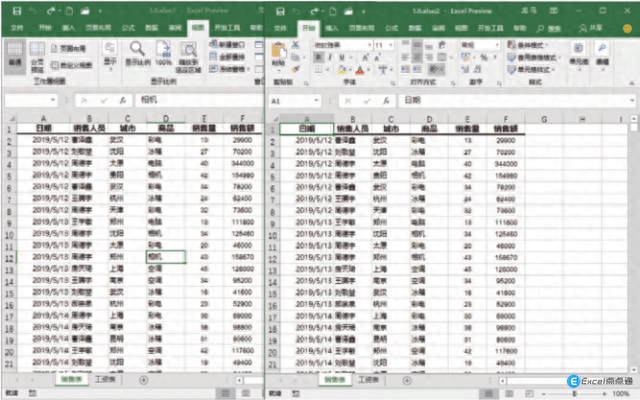Click Increase Indent icon in right window

(x=417, y=70)
